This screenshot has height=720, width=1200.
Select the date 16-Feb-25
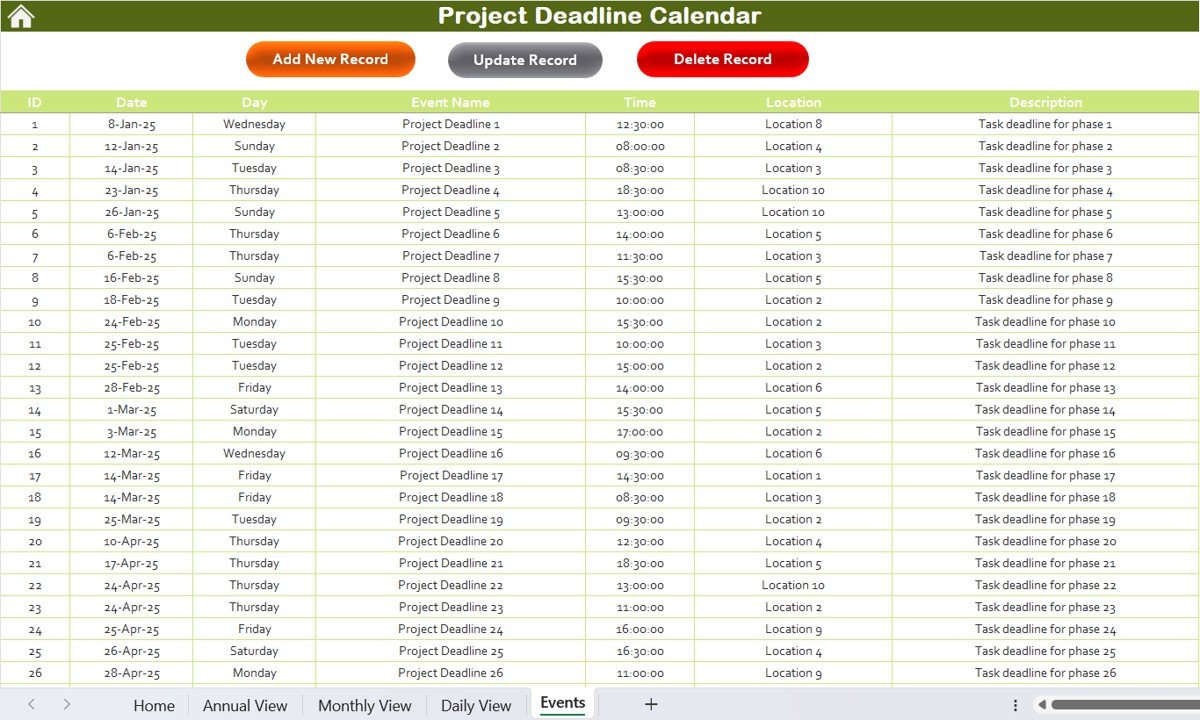click(131, 278)
